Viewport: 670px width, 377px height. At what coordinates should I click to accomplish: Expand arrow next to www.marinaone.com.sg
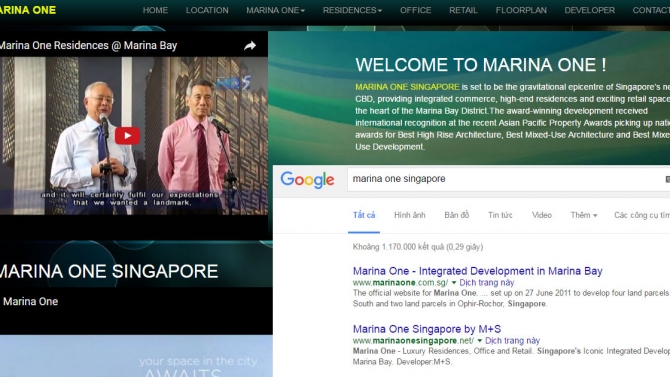pos(454,283)
